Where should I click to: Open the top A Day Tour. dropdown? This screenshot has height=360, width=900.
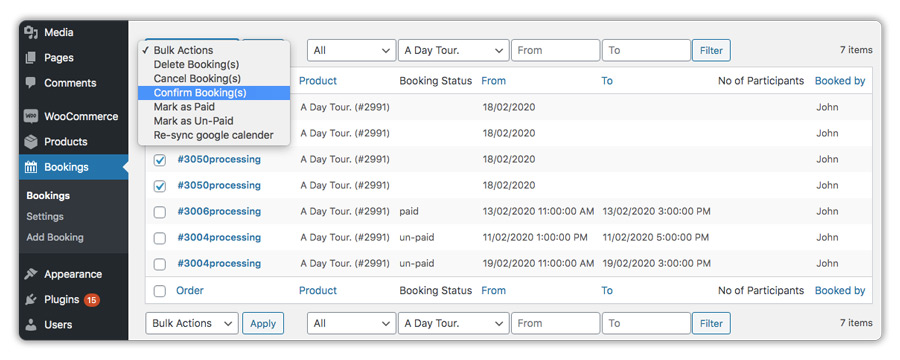pos(453,51)
